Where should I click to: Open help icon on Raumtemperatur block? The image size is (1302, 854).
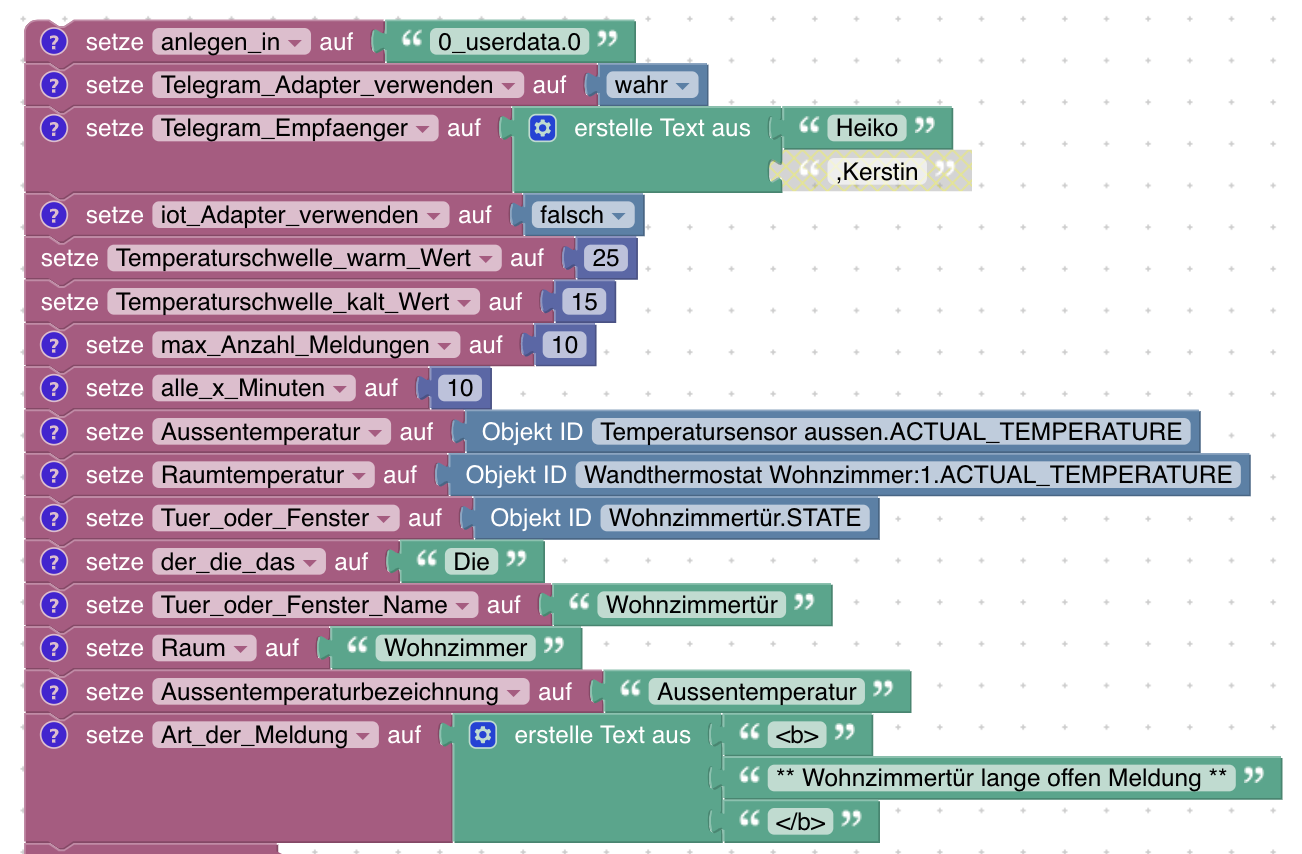pyautogui.click(x=54, y=475)
